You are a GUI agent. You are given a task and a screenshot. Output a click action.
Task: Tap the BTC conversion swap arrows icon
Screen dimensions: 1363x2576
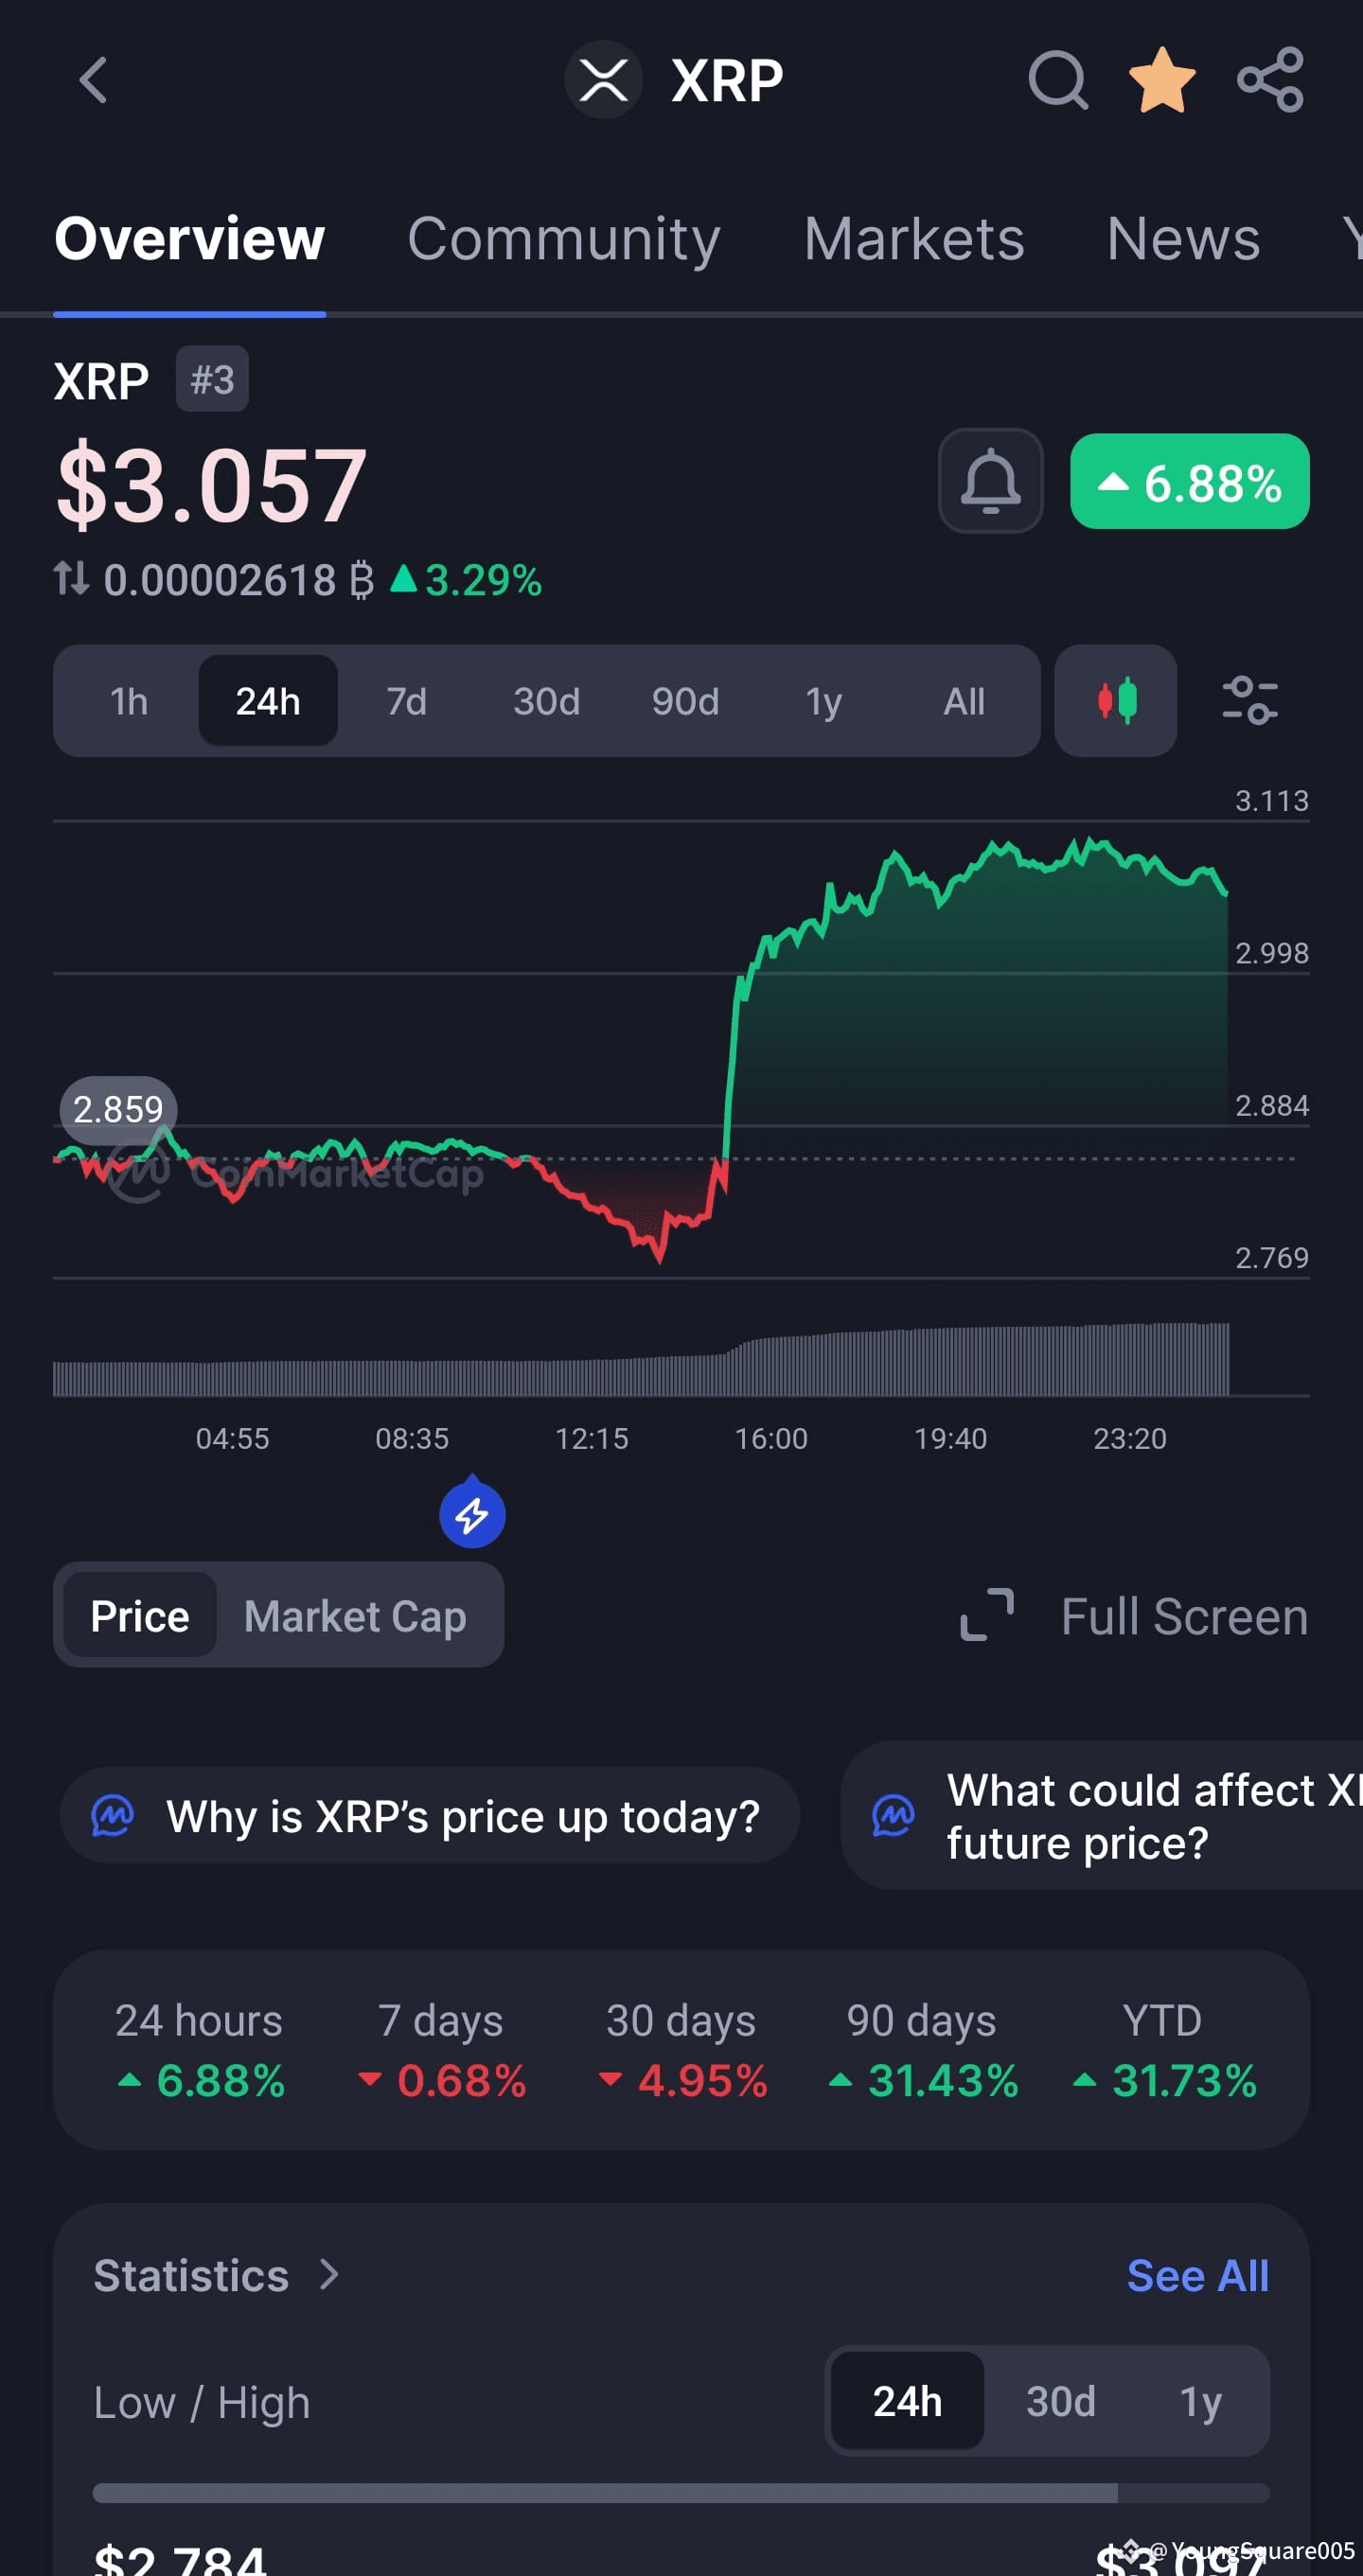point(71,579)
